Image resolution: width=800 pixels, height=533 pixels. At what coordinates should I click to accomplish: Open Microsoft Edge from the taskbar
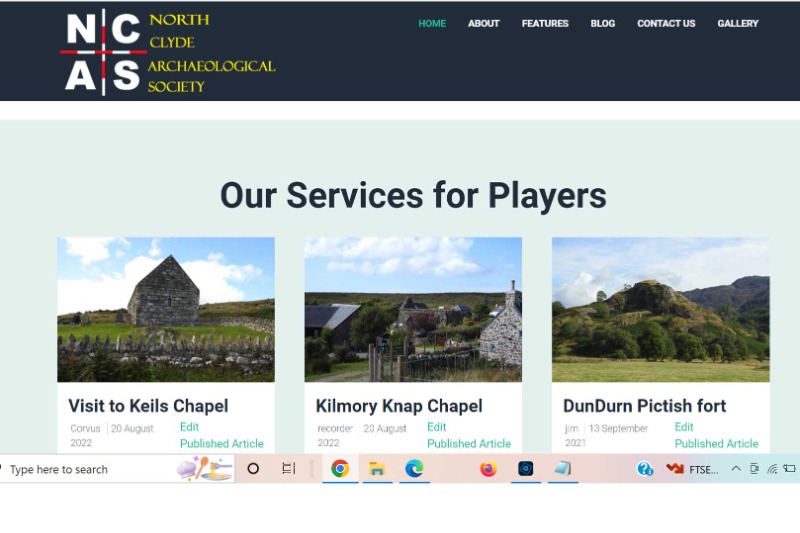[x=414, y=468]
